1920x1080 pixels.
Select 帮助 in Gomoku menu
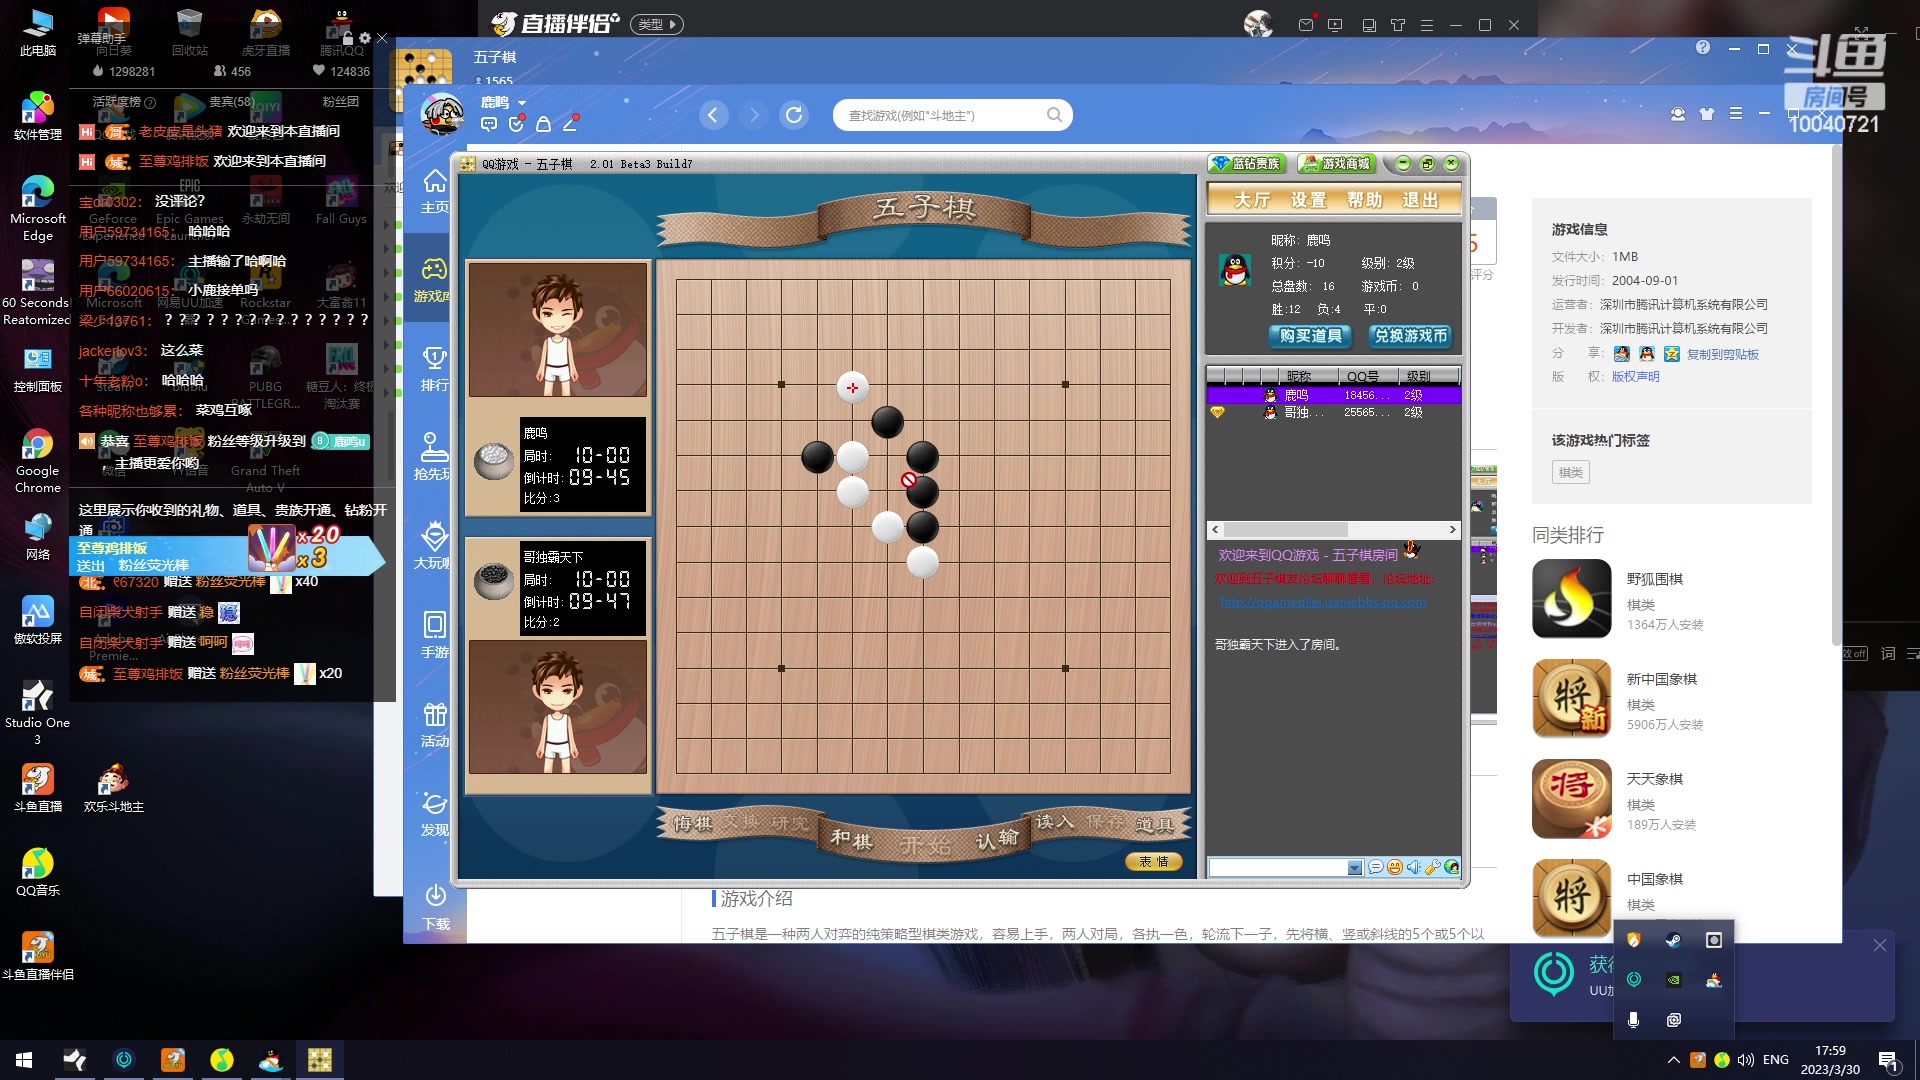click(1364, 200)
